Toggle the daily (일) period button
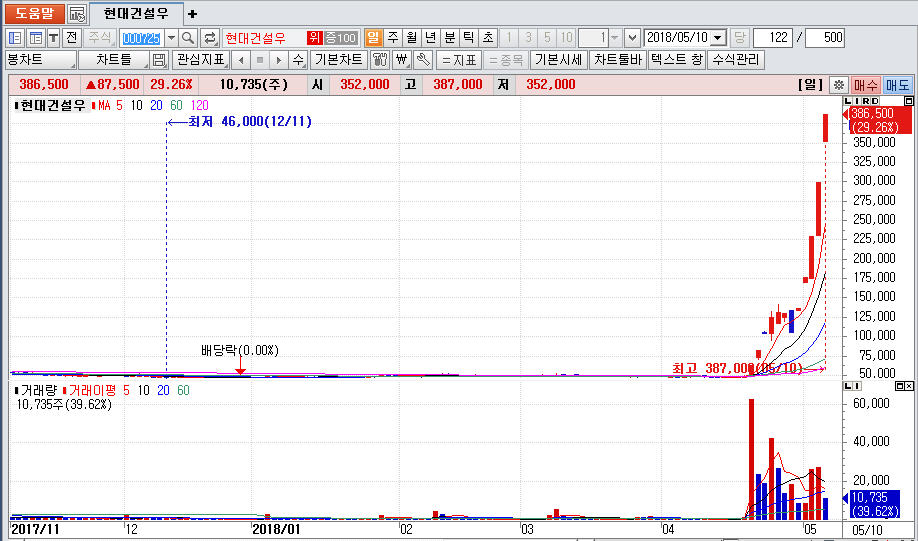Image resolution: width=918 pixels, height=541 pixels. [x=373, y=38]
